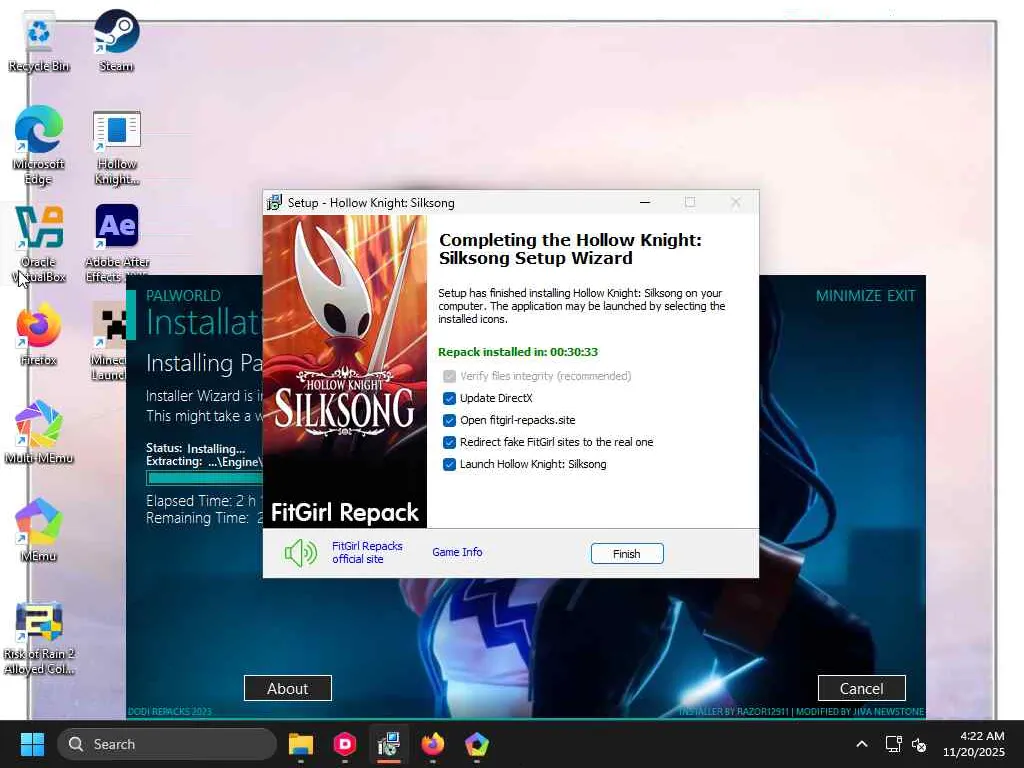
Task: Minimize the Silksong setup window
Action: coord(645,202)
